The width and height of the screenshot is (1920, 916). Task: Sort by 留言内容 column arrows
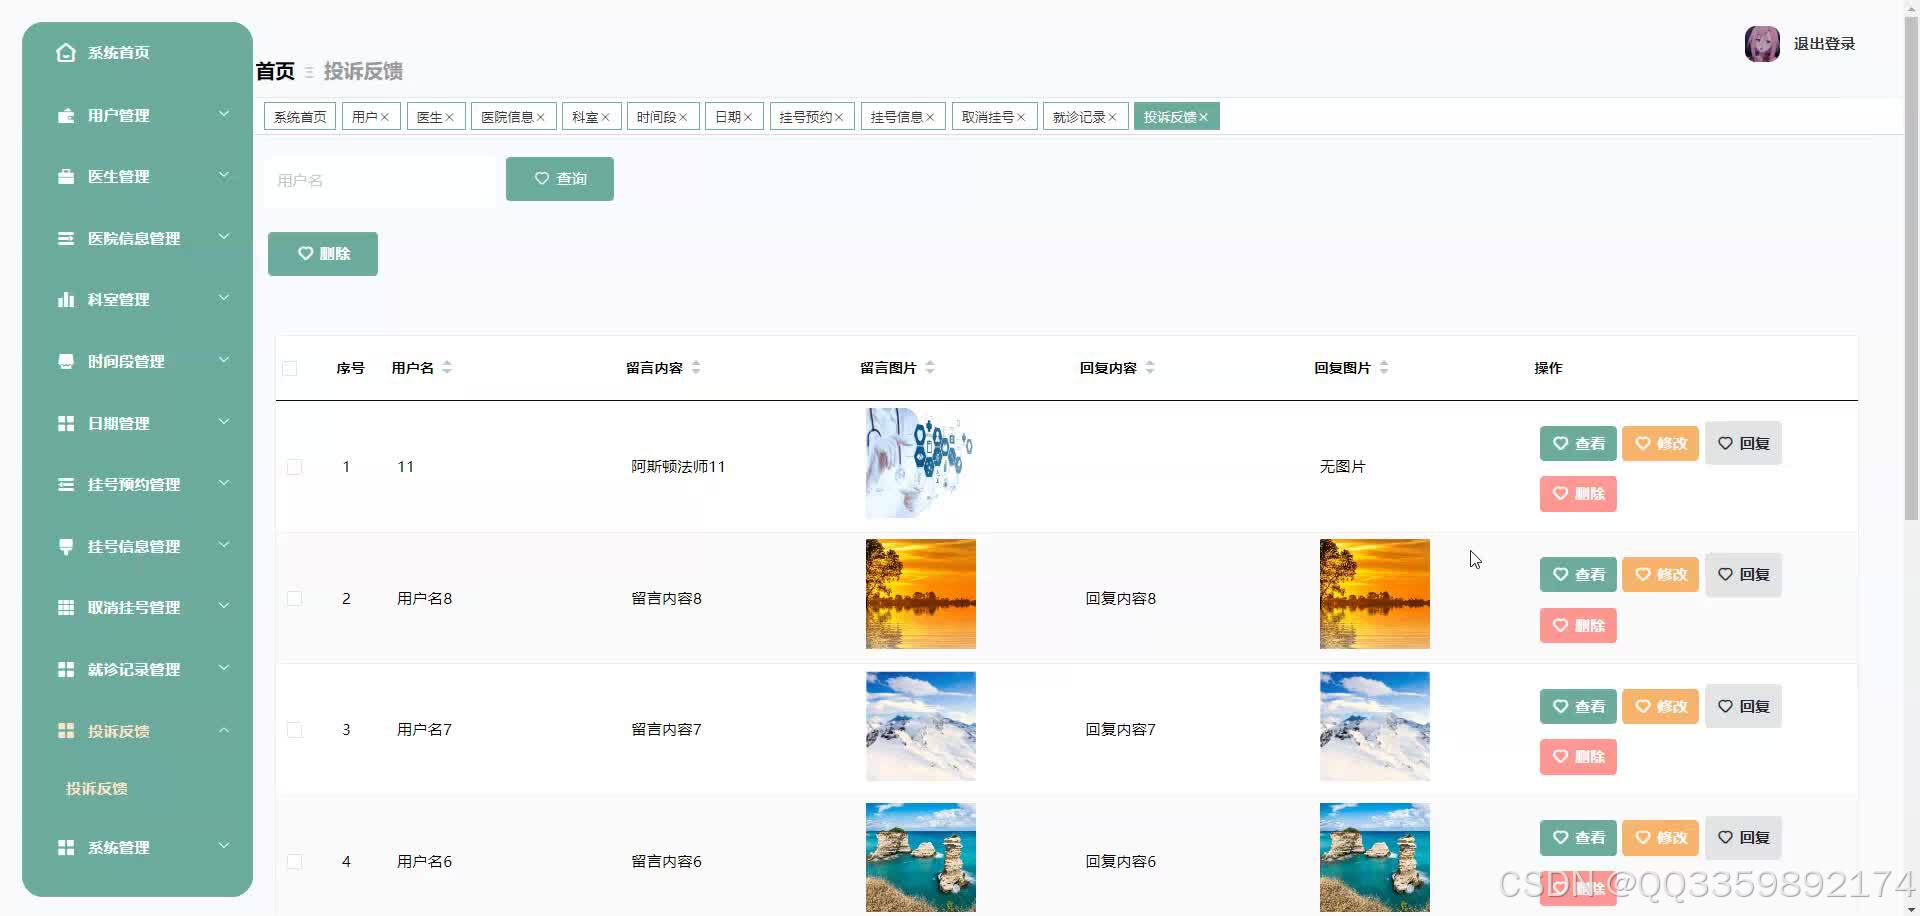click(696, 368)
